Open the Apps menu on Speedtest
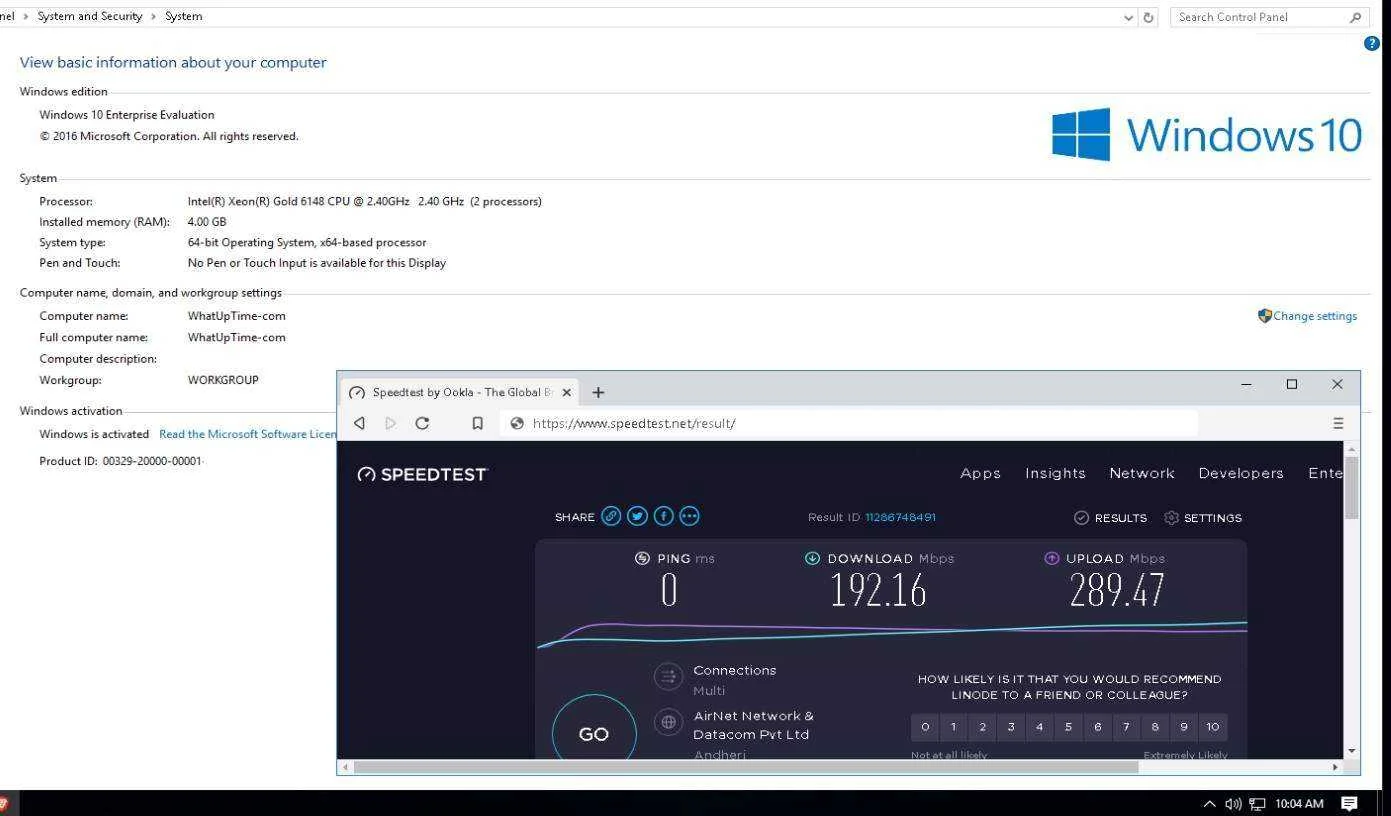Screen dimensions: 1391x816 [980, 473]
